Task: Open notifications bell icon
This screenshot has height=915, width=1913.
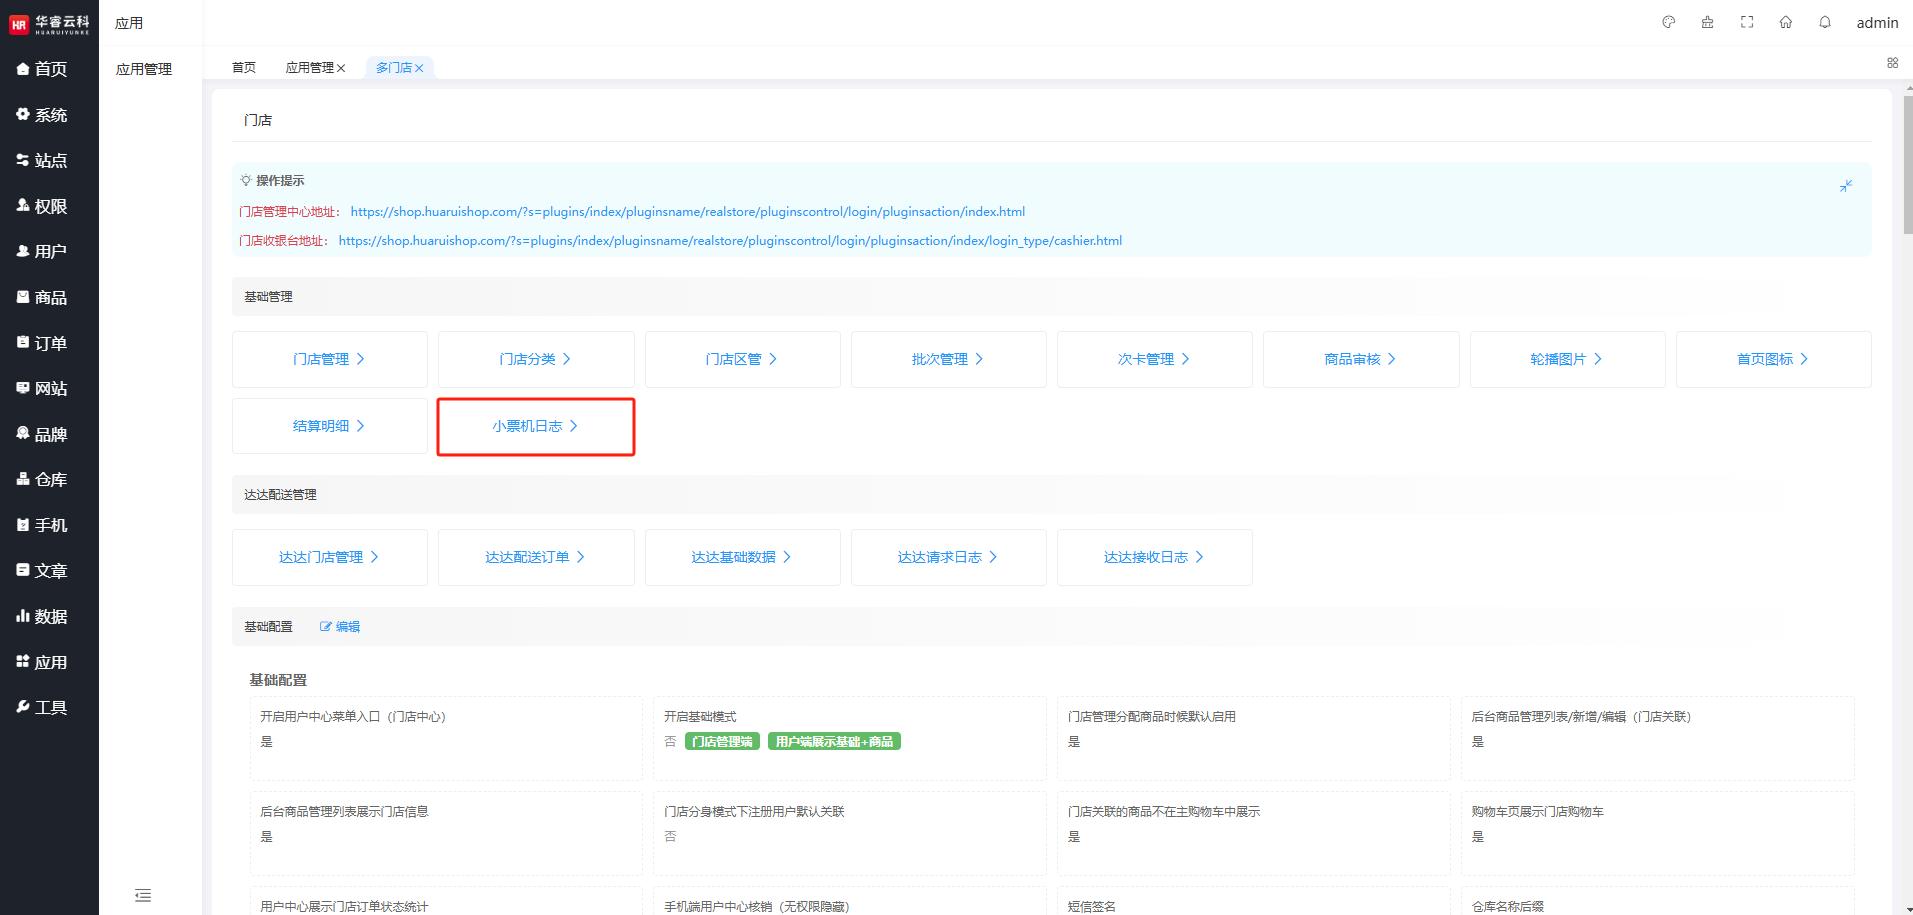Action: (1825, 22)
